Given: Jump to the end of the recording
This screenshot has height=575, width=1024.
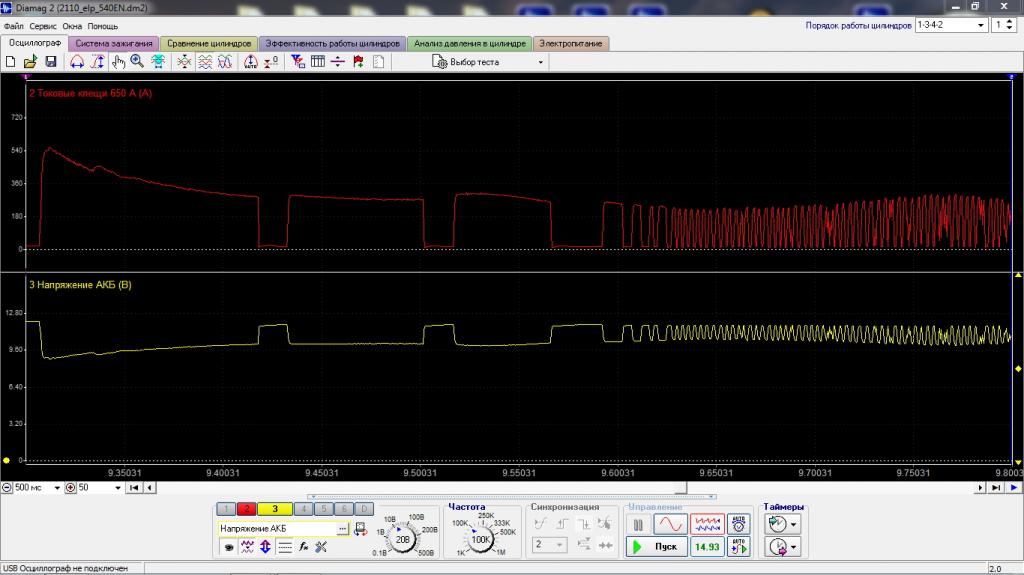Looking at the screenshot, I should click(x=996, y=487).
